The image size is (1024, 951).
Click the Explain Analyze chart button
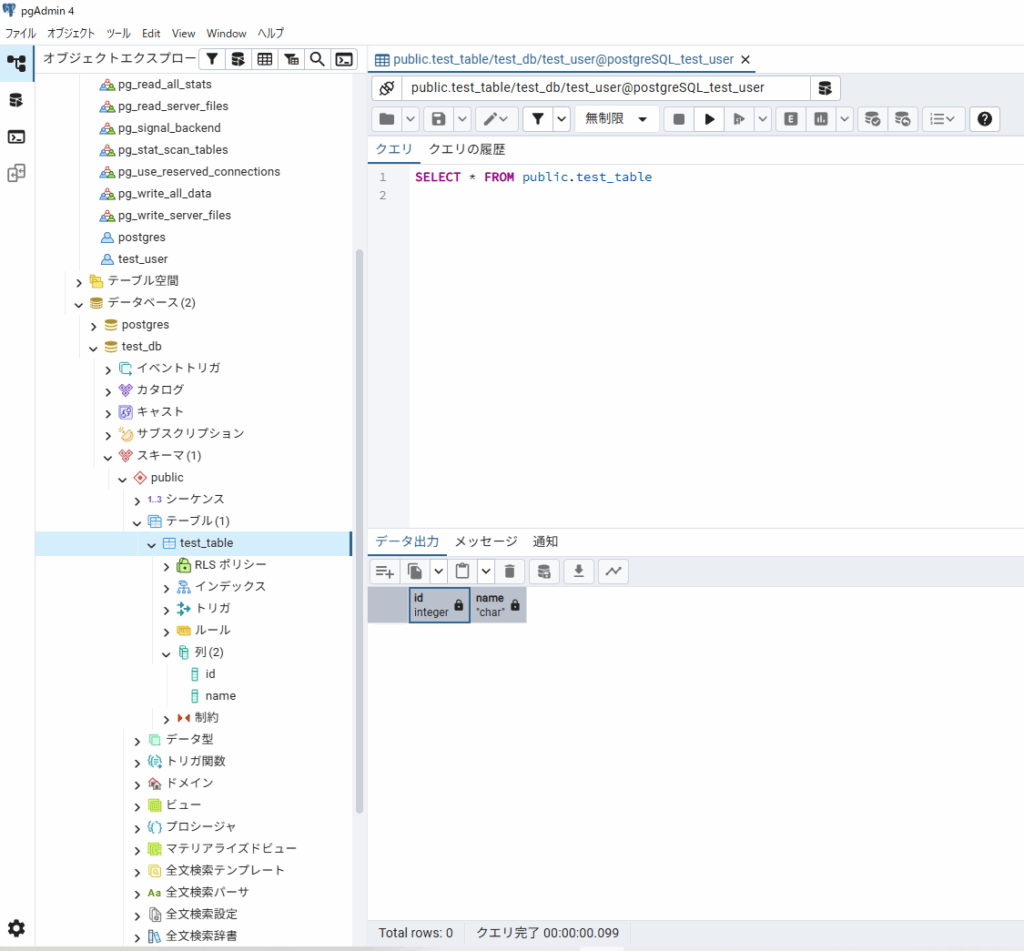tap(821, 119)
